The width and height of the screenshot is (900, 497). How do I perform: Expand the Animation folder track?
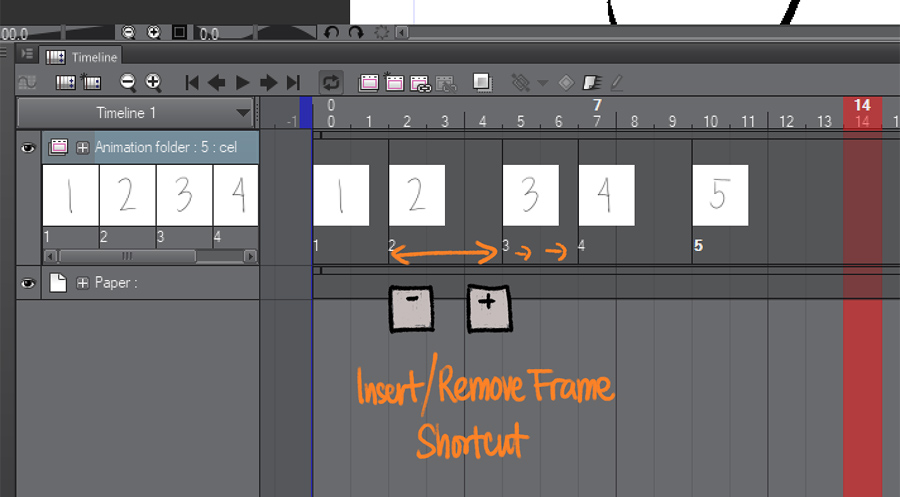pyautogui.click(x=83, y=147)
